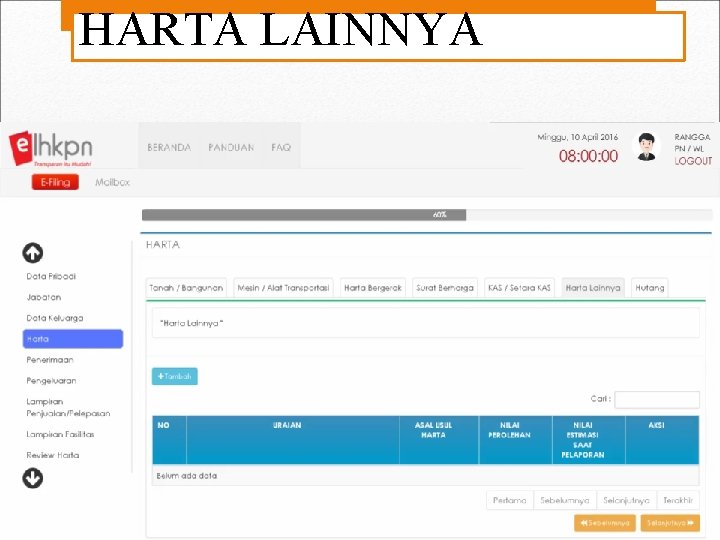Sort by NILAI PEROLEHAN column header
This screenshot has height=540, width=720.
pos(515,440)
